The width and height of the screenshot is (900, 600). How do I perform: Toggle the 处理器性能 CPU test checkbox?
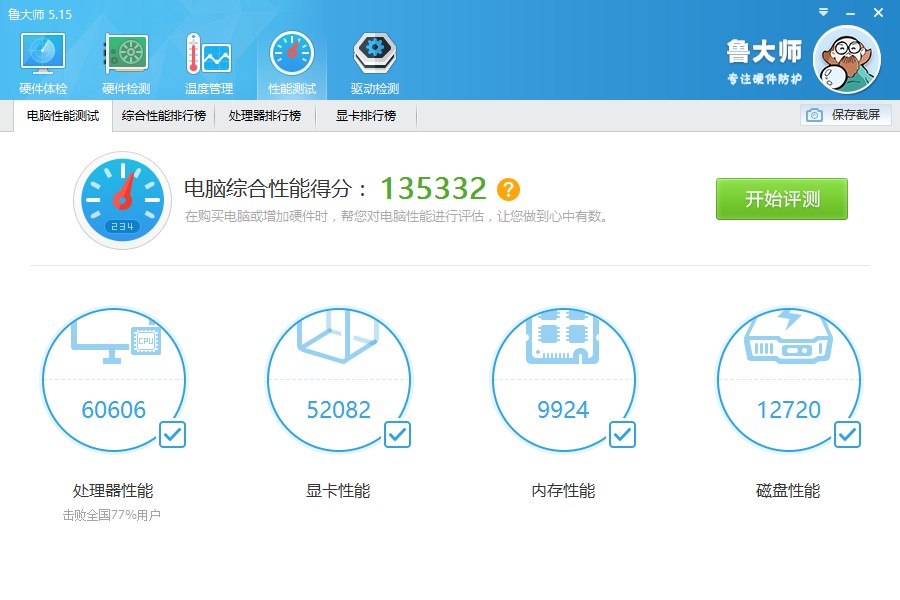coord(172,435)
